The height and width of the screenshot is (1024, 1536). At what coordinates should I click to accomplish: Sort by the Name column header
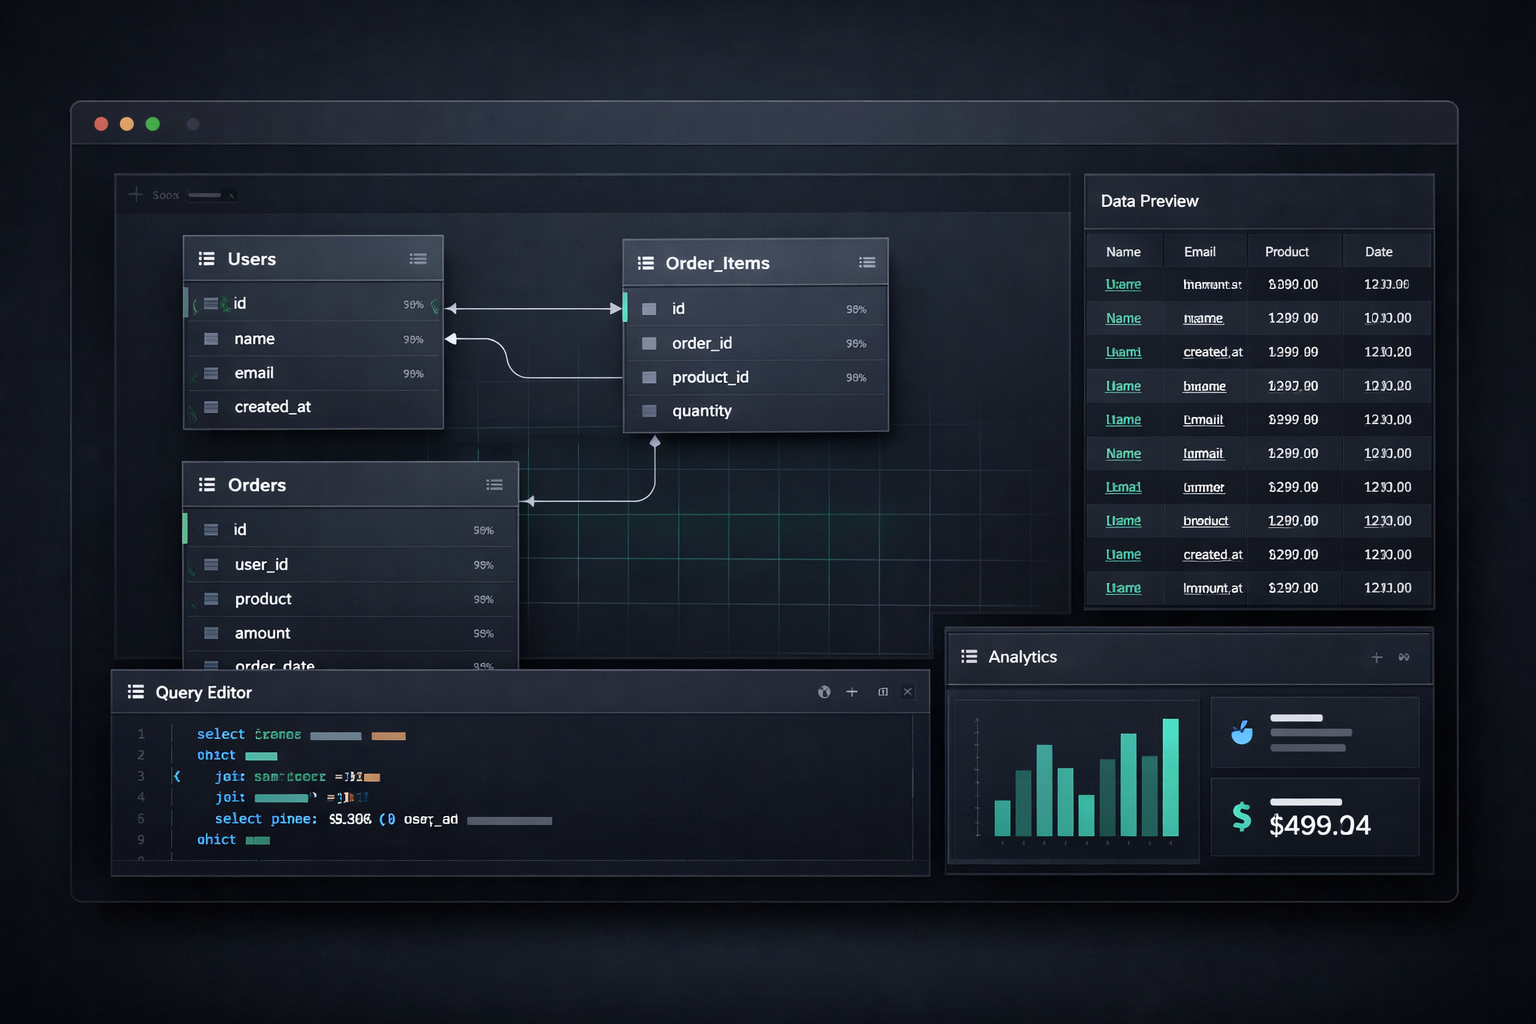(1123, 252)
